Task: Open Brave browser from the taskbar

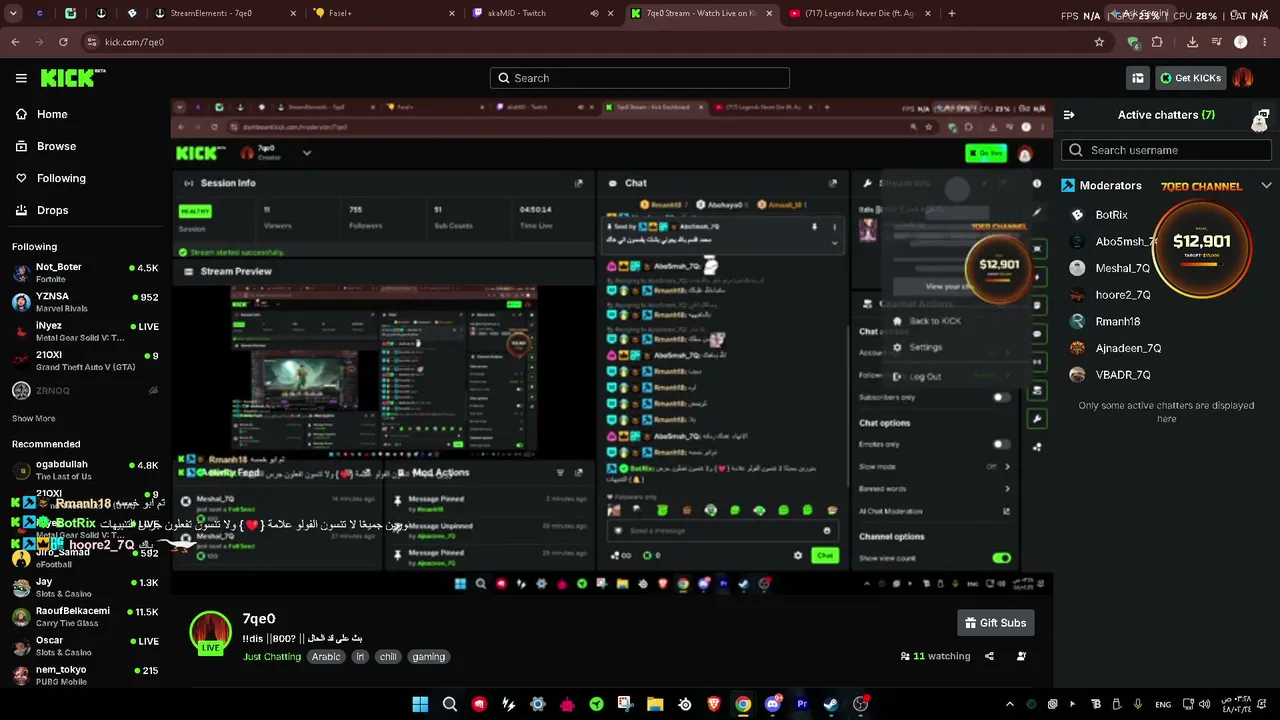Action: click(714, 704)
